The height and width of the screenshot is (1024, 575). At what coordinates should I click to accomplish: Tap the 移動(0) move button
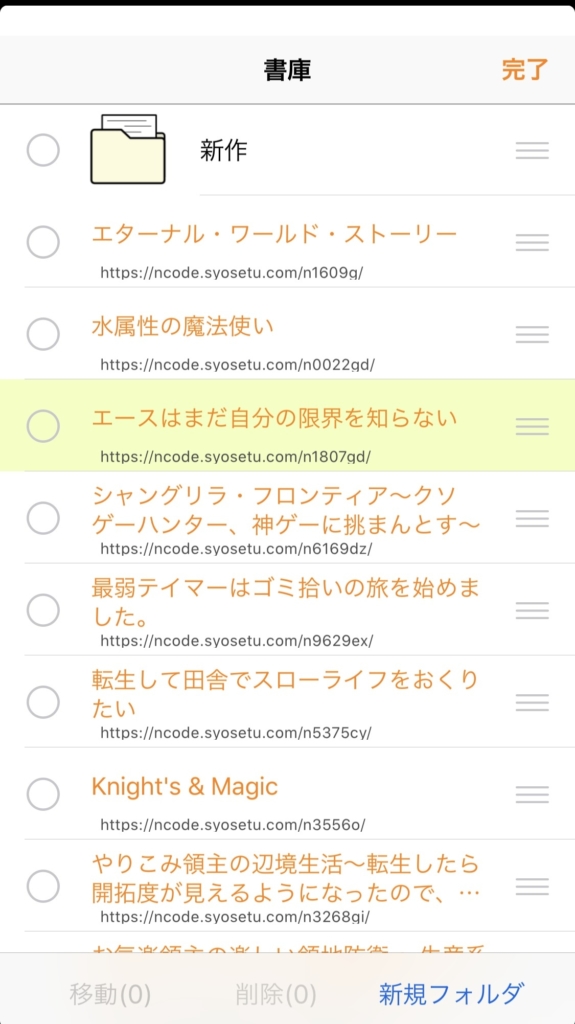click(x=110, y=995)
